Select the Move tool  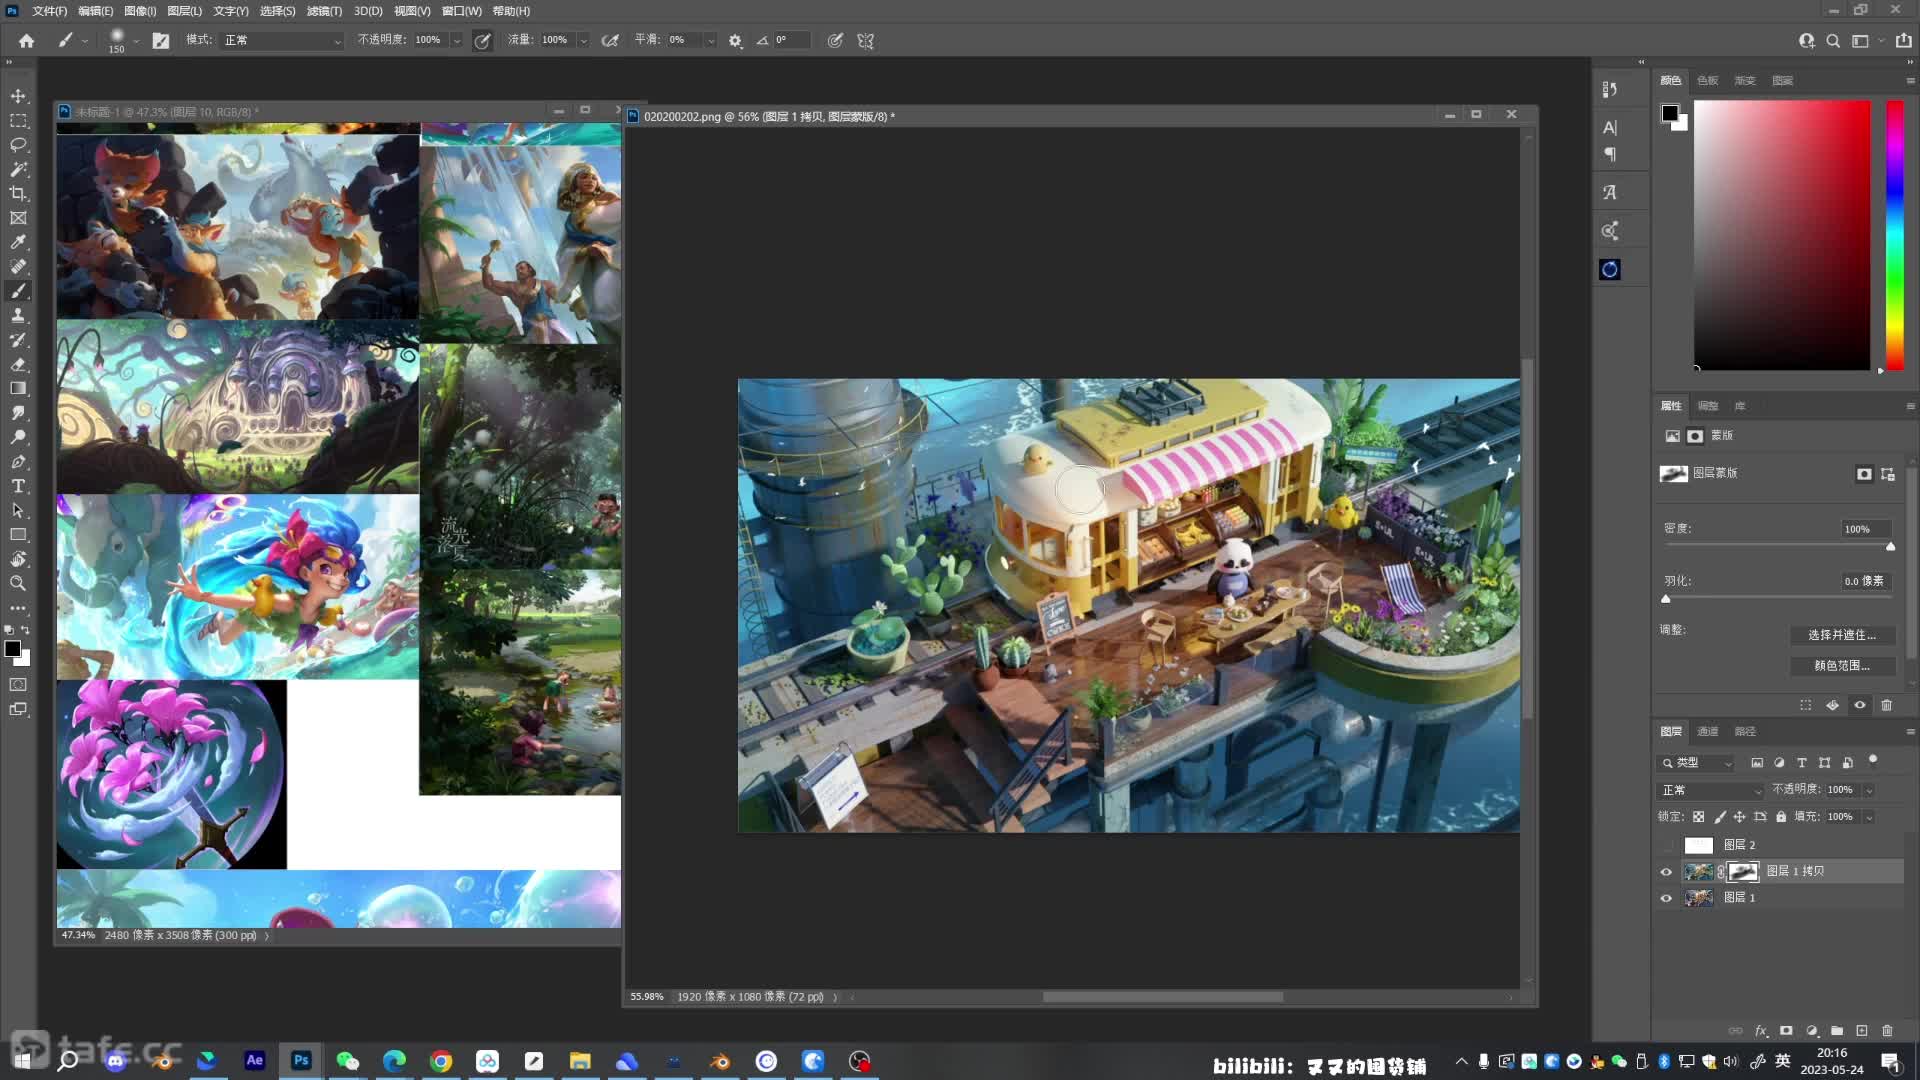click(x=18, y=96)
